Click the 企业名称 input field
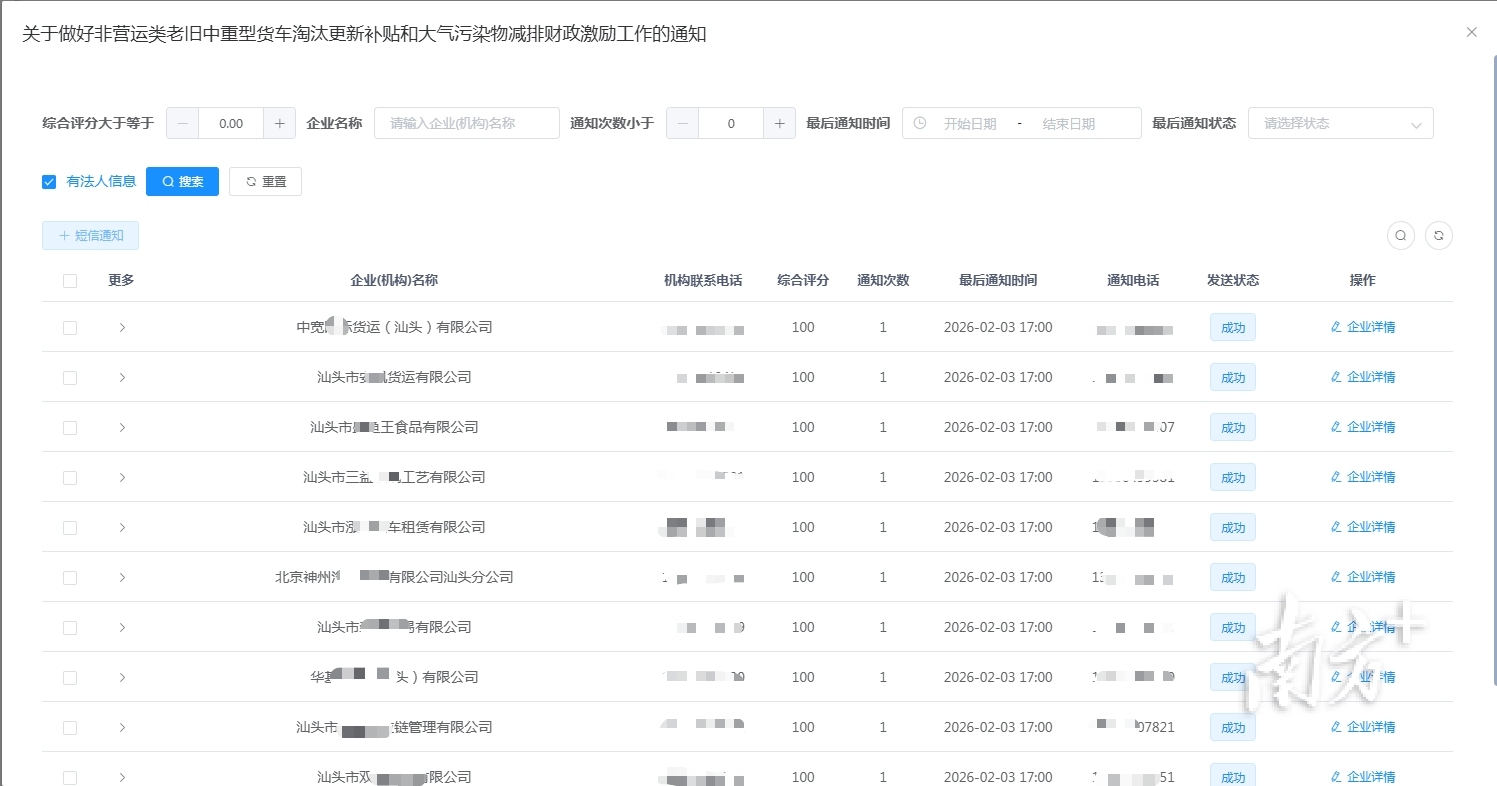Screen dimensions: 1497x786 coord(466,123)
